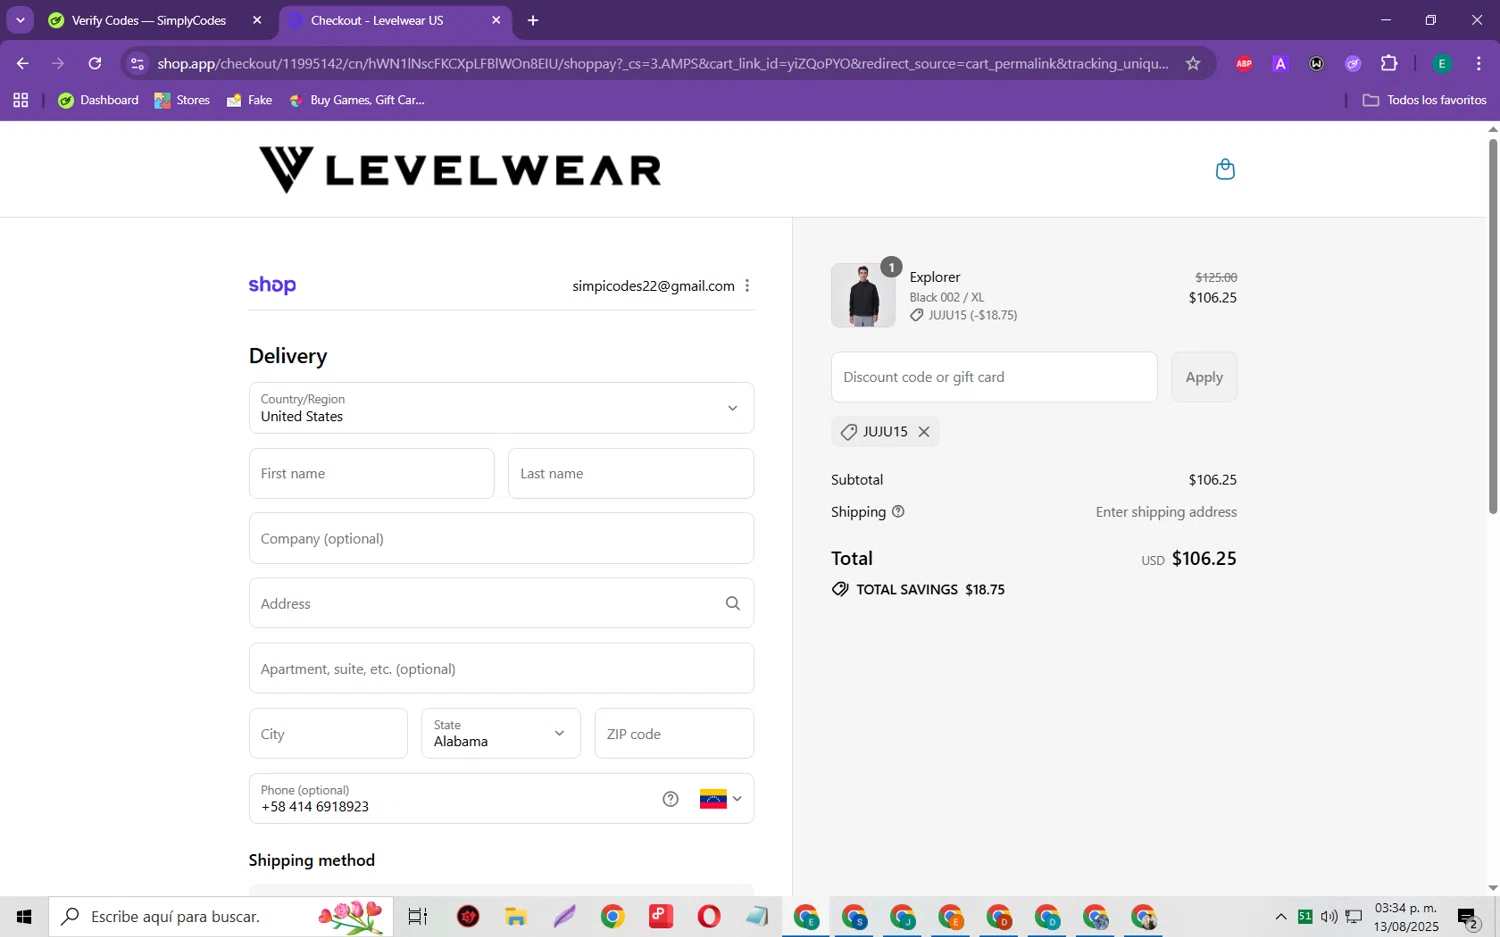
Task: Open the purple A extension icon
Action: click(x=1280, y=63)
